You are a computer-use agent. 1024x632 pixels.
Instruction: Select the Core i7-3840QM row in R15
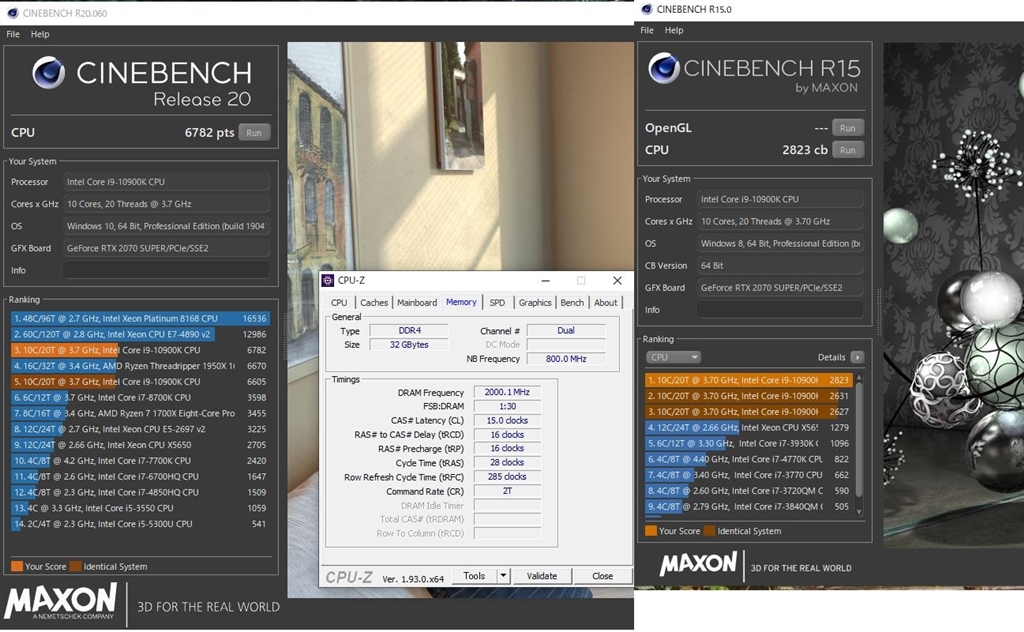[x=748, y=506]
